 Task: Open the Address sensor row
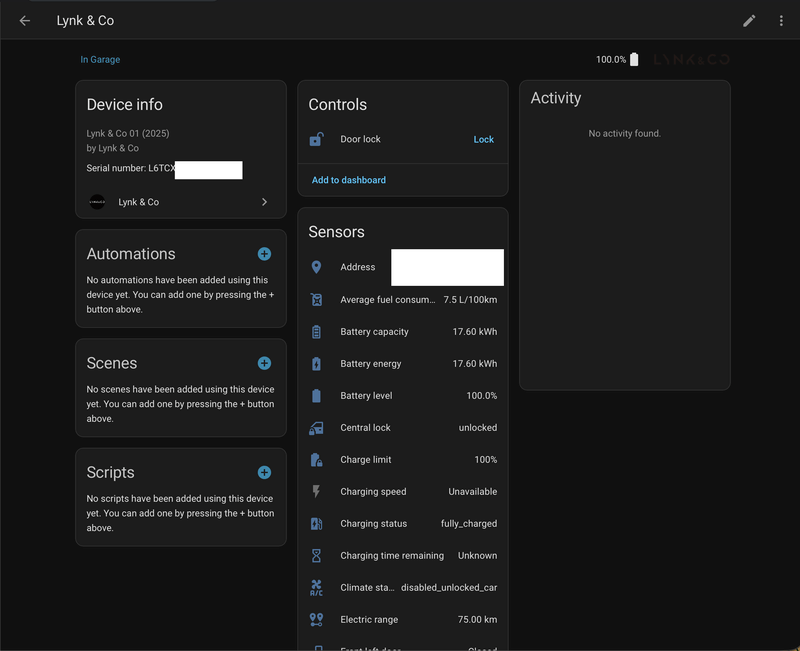click(403, 267)
